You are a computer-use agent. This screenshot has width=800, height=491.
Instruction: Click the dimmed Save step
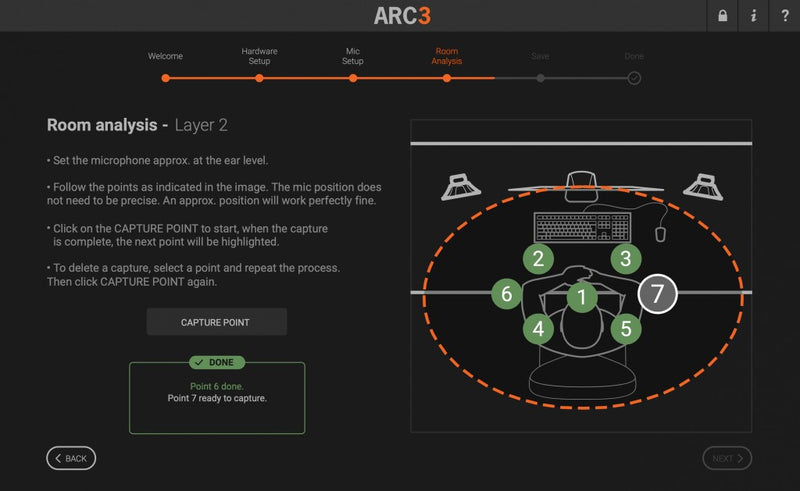[x=540, y=56]
